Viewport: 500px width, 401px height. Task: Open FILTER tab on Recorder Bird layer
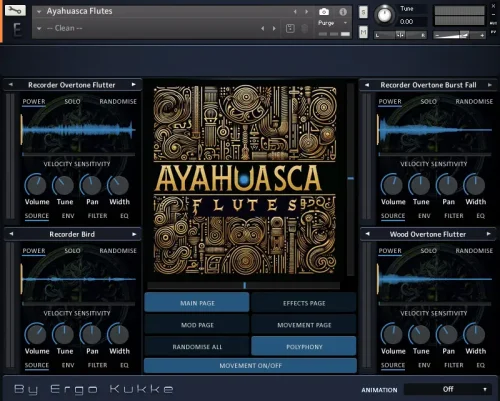97,365
